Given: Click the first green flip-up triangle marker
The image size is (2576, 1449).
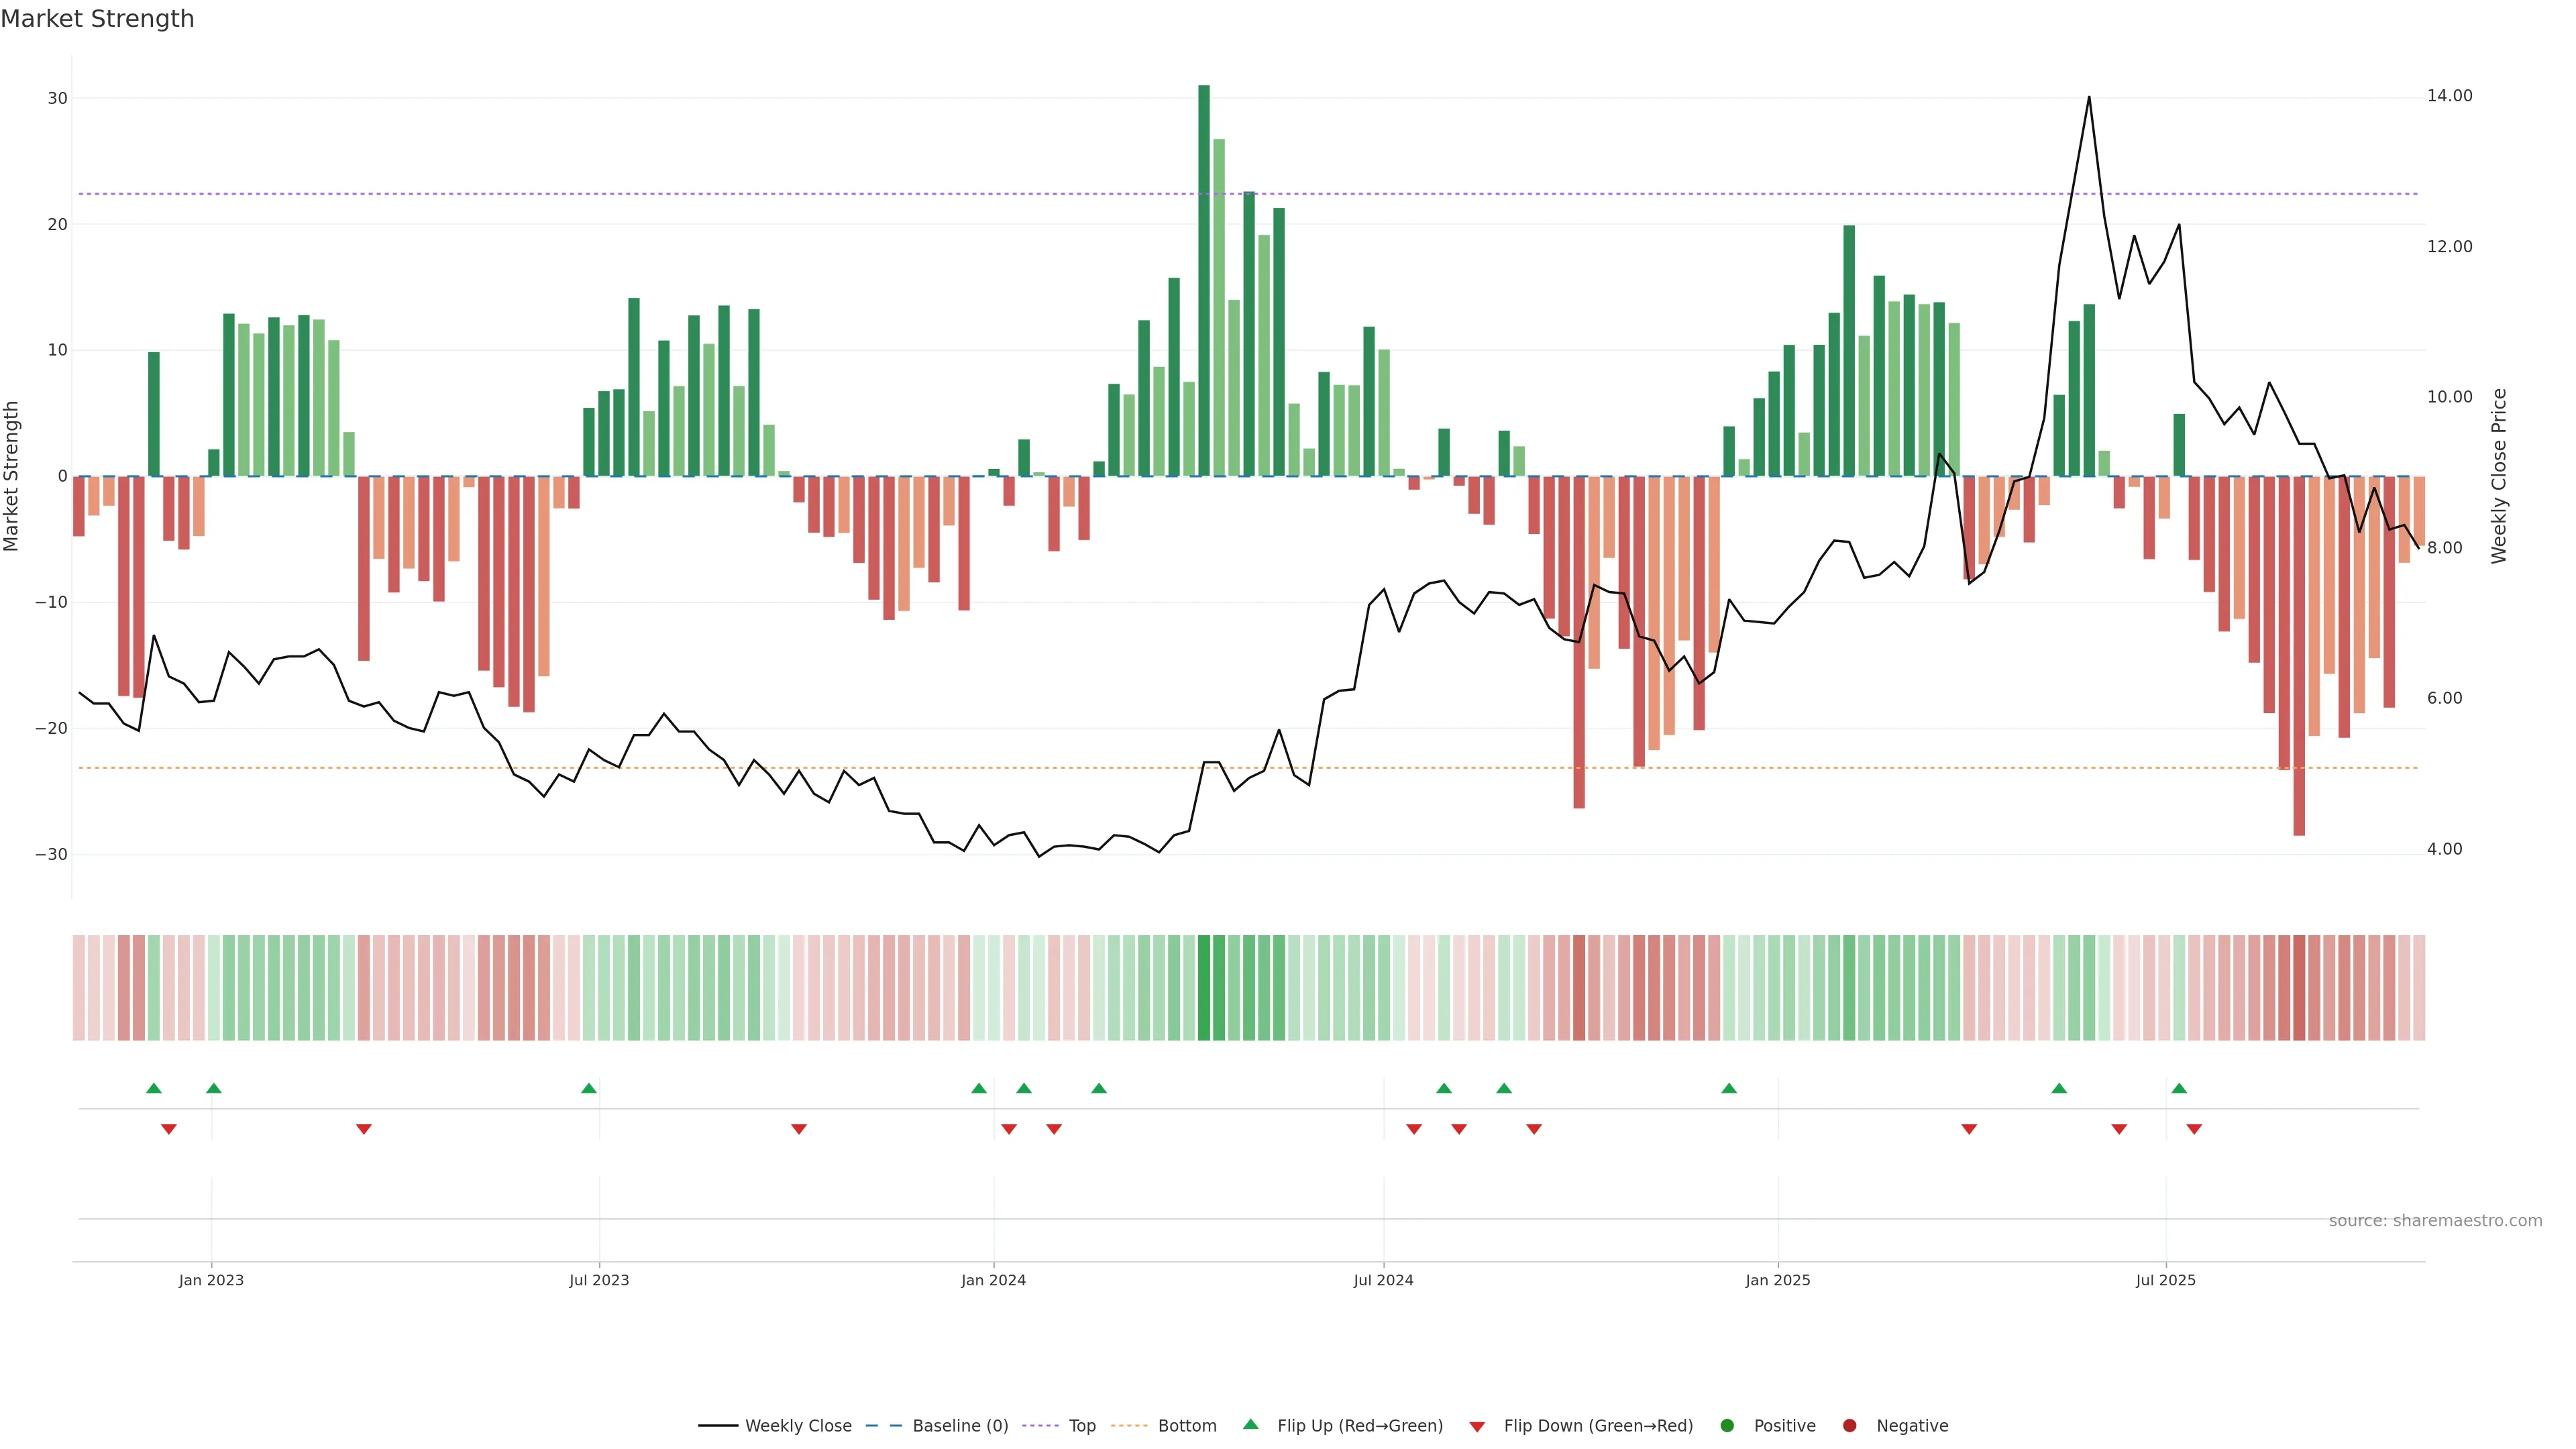Looking at the screenshot, I should pyautogui.click(x=153, y=1088).
